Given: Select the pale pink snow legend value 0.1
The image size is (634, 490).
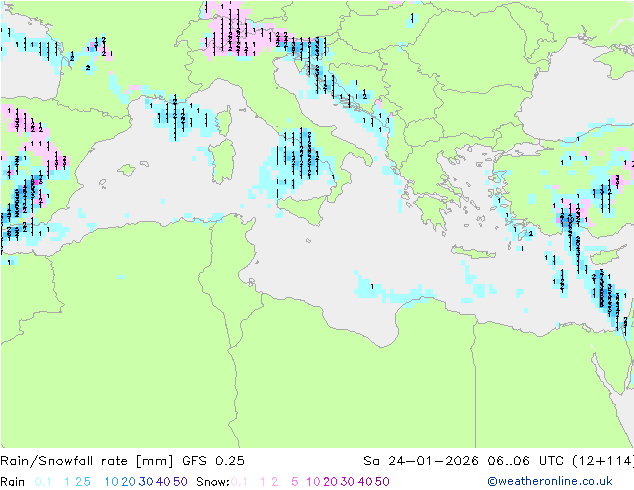Looking at the screenshot, I should tap(239, 482).
